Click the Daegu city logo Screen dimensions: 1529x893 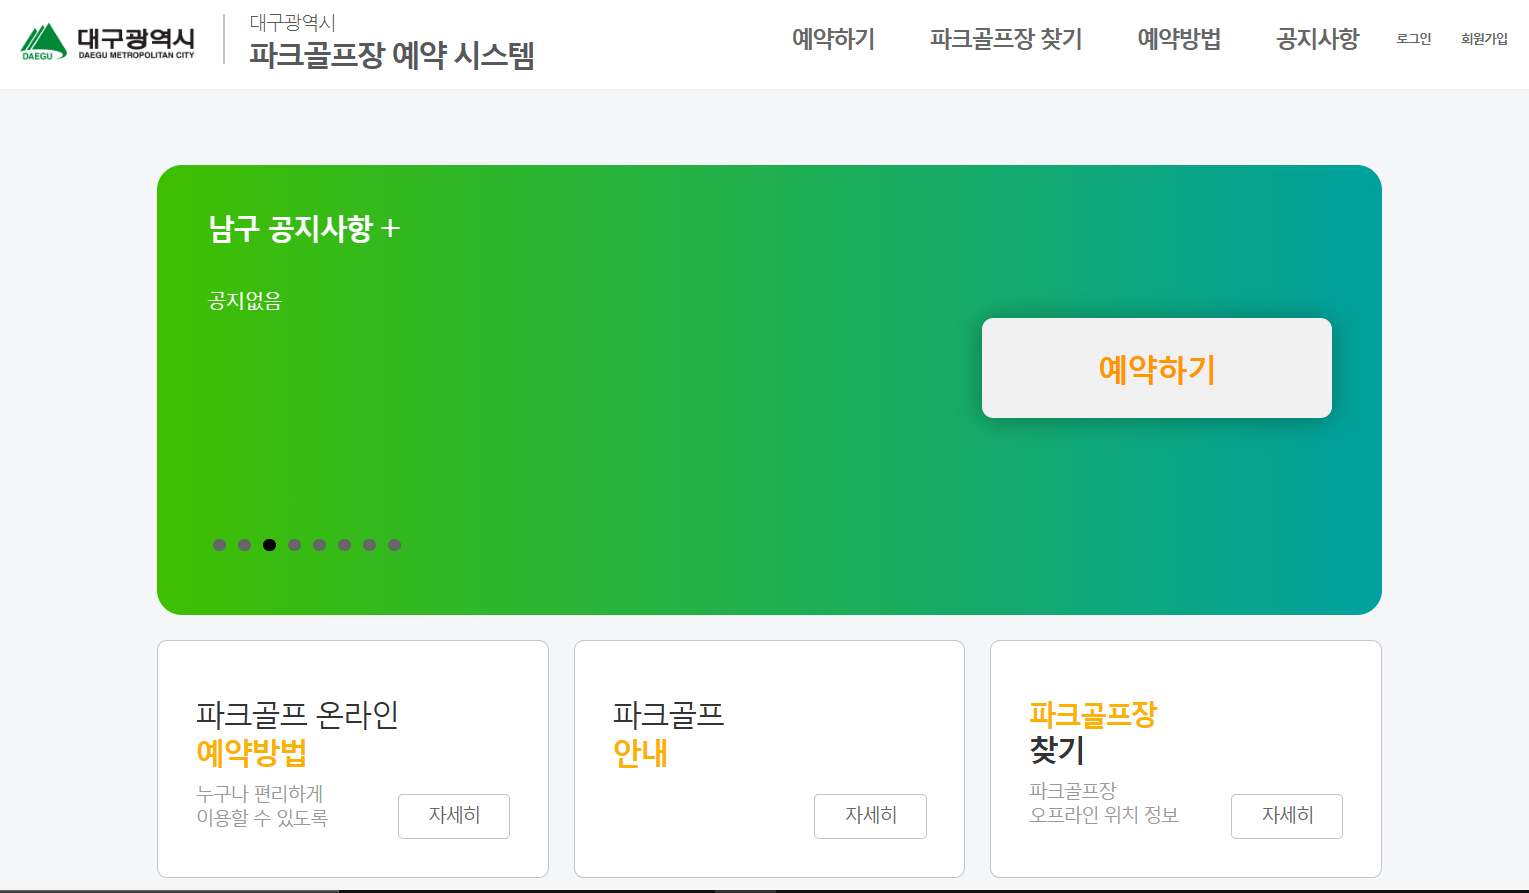(107, 43)
